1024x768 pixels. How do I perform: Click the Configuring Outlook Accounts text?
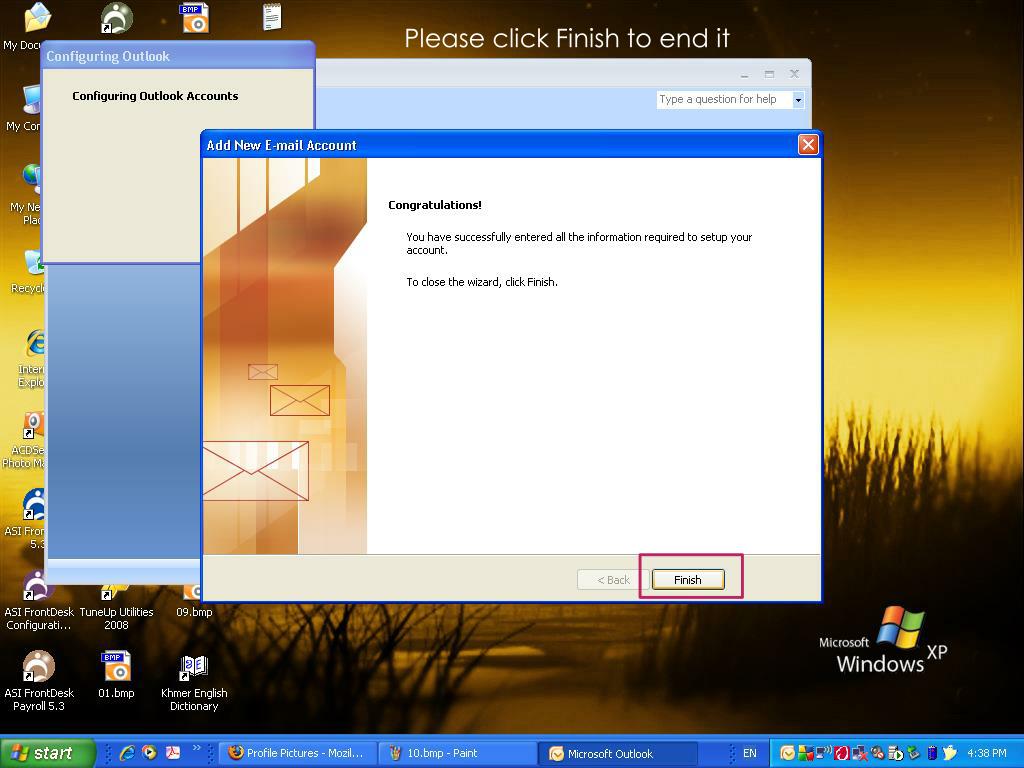pyautogui.click(x=155, y=96)
